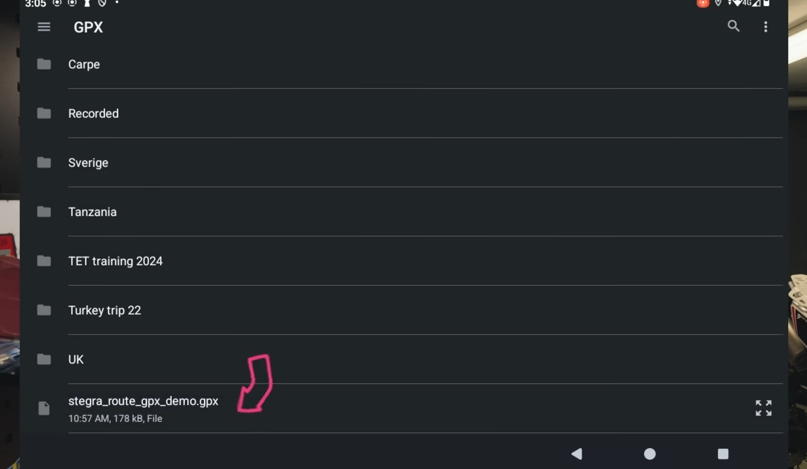Open the TET training 2024 folder
Image resolution: width=807 pixels, height=469 pixels.
click(115, 261)
